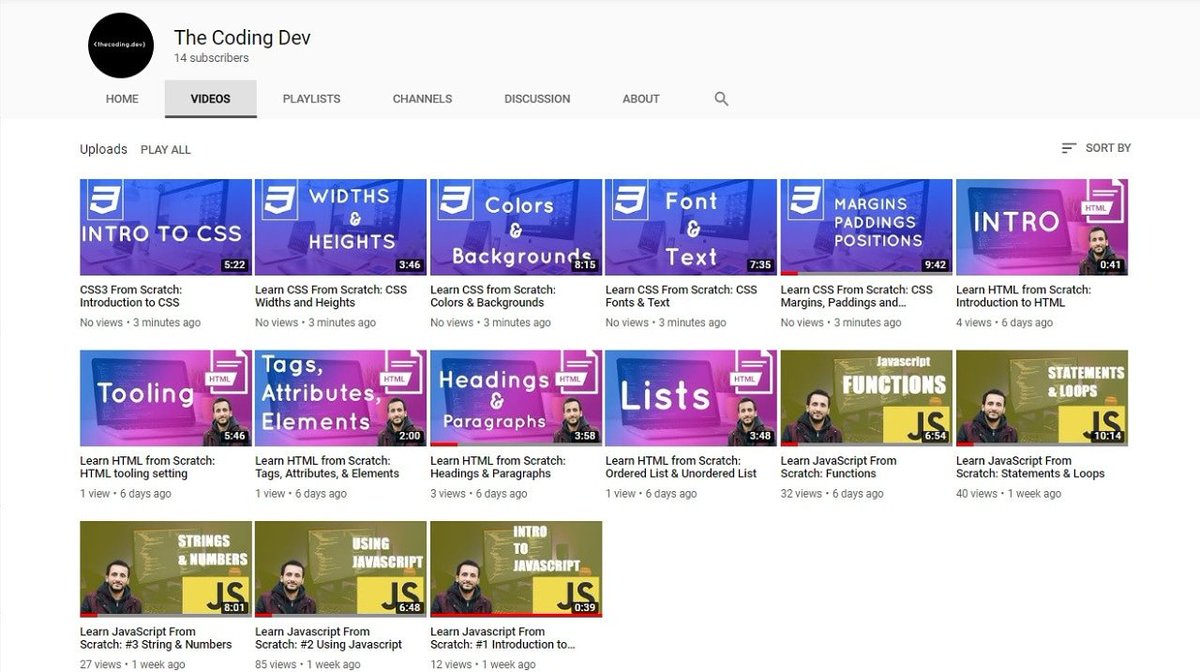This screenshot has height=672, width=1200.
Task: Click the 0:39 duration badge
Action: coord(584,608)
